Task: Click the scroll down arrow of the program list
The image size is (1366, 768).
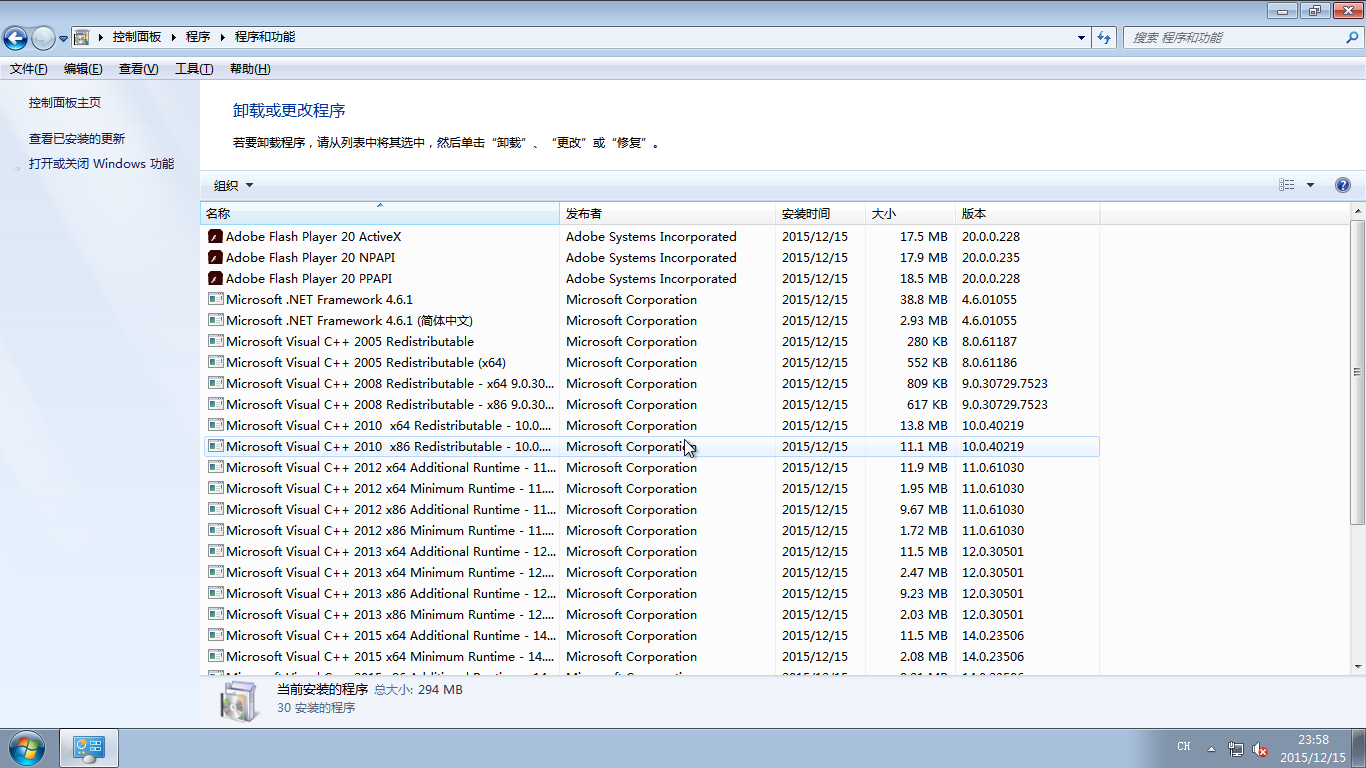Action: (x=1357, y=666)
